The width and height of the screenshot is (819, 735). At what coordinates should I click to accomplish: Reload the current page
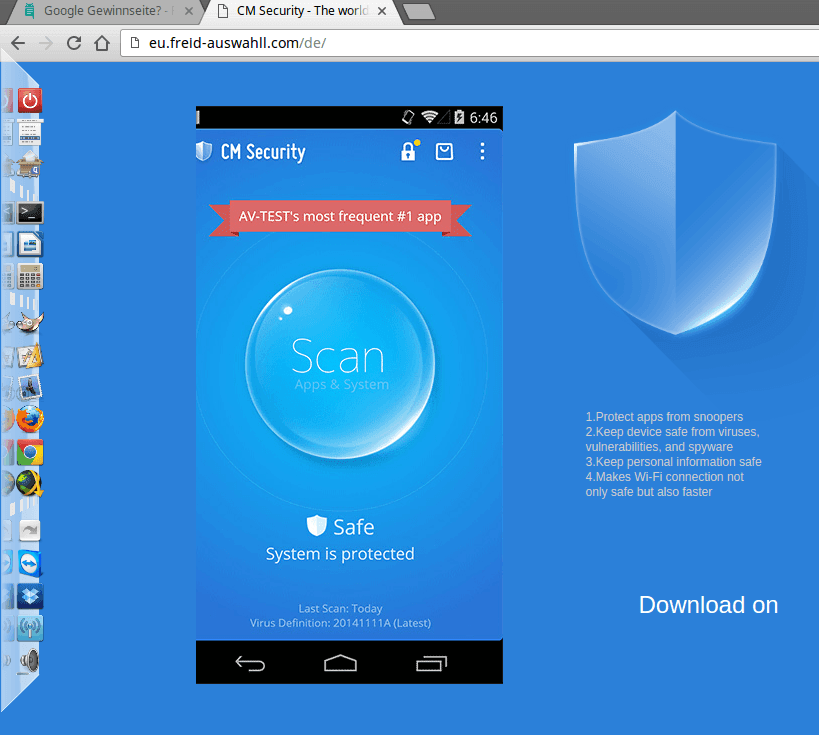[74, 43]
